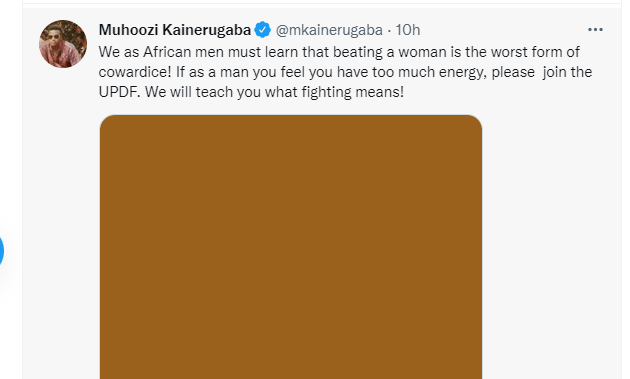
Task: Visit the @mkainerugaba handle link
Action: point(329,30)
